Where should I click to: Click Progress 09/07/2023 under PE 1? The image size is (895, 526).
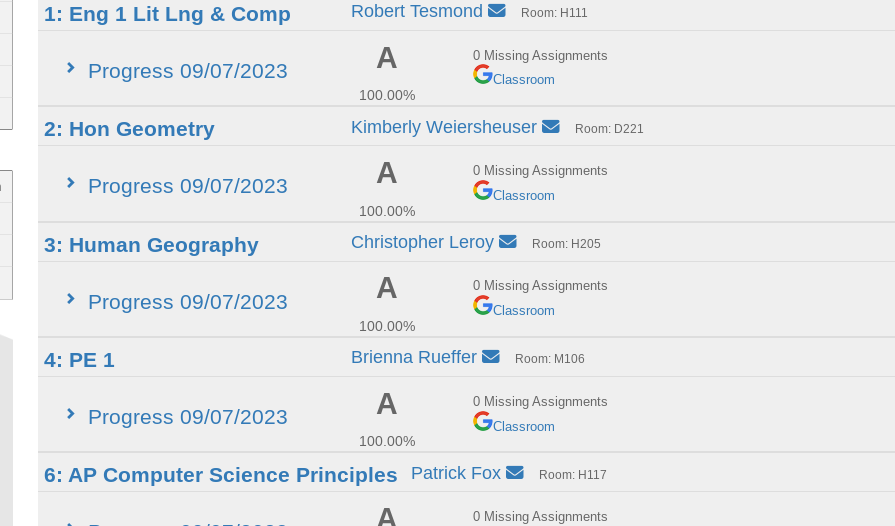coord(187,417)
